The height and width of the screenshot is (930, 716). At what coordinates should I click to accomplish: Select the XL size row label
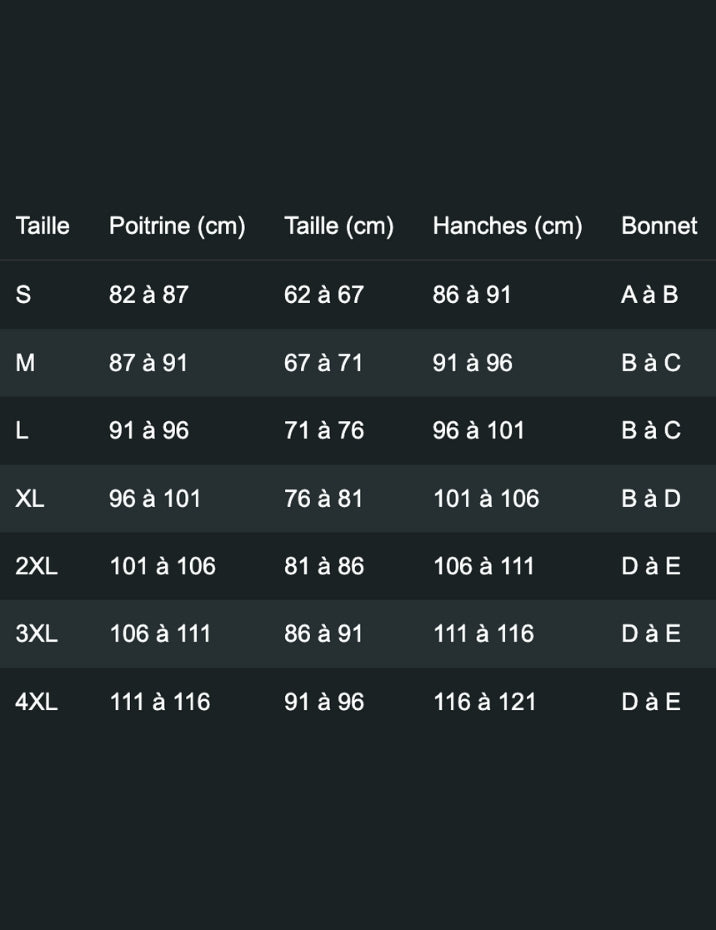[30, 498]
